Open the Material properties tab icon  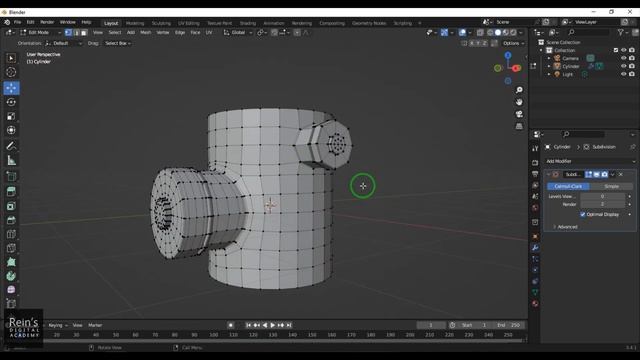(x=535, y=304)
